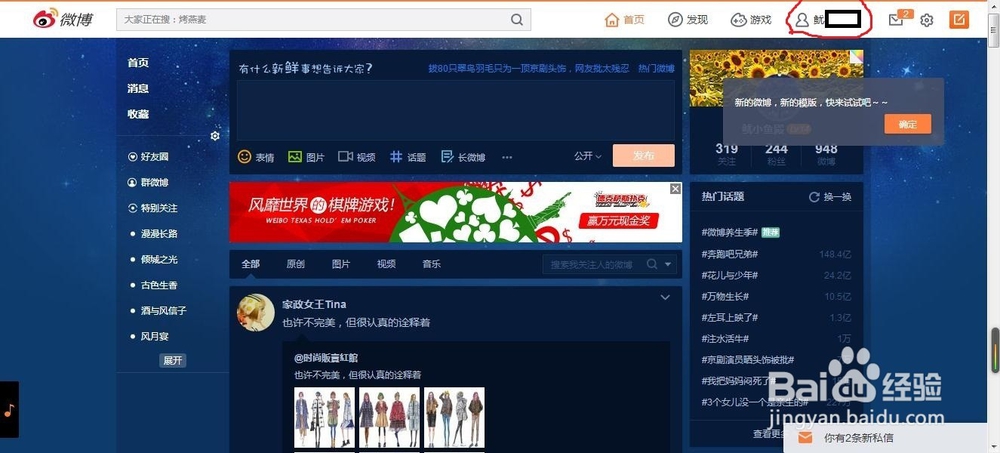Insert a topic via 话题 icon
The image size is (1000, 453).
[x=408, y=157]
